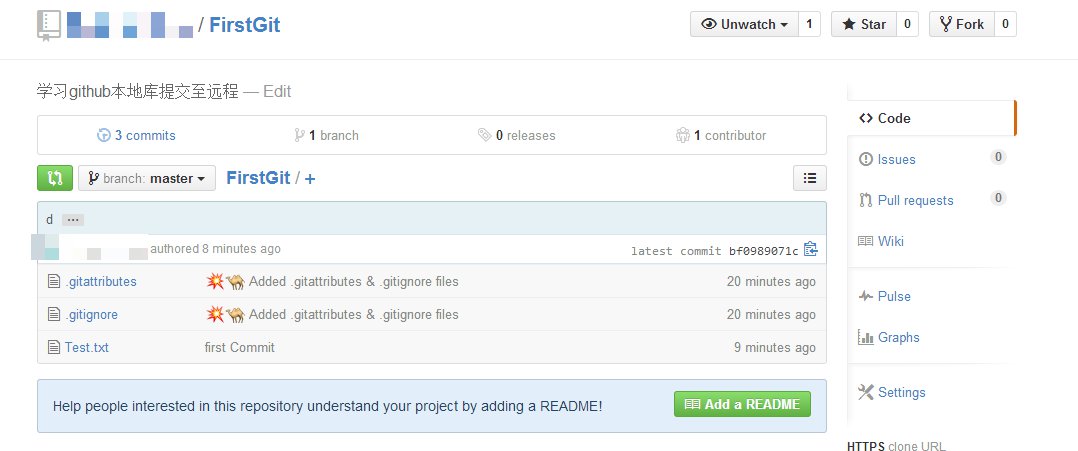Viewport: 1078px width, 451px height.
Task: Click the '9 minutes ago' timestamp
Action: tap(775, 347)
